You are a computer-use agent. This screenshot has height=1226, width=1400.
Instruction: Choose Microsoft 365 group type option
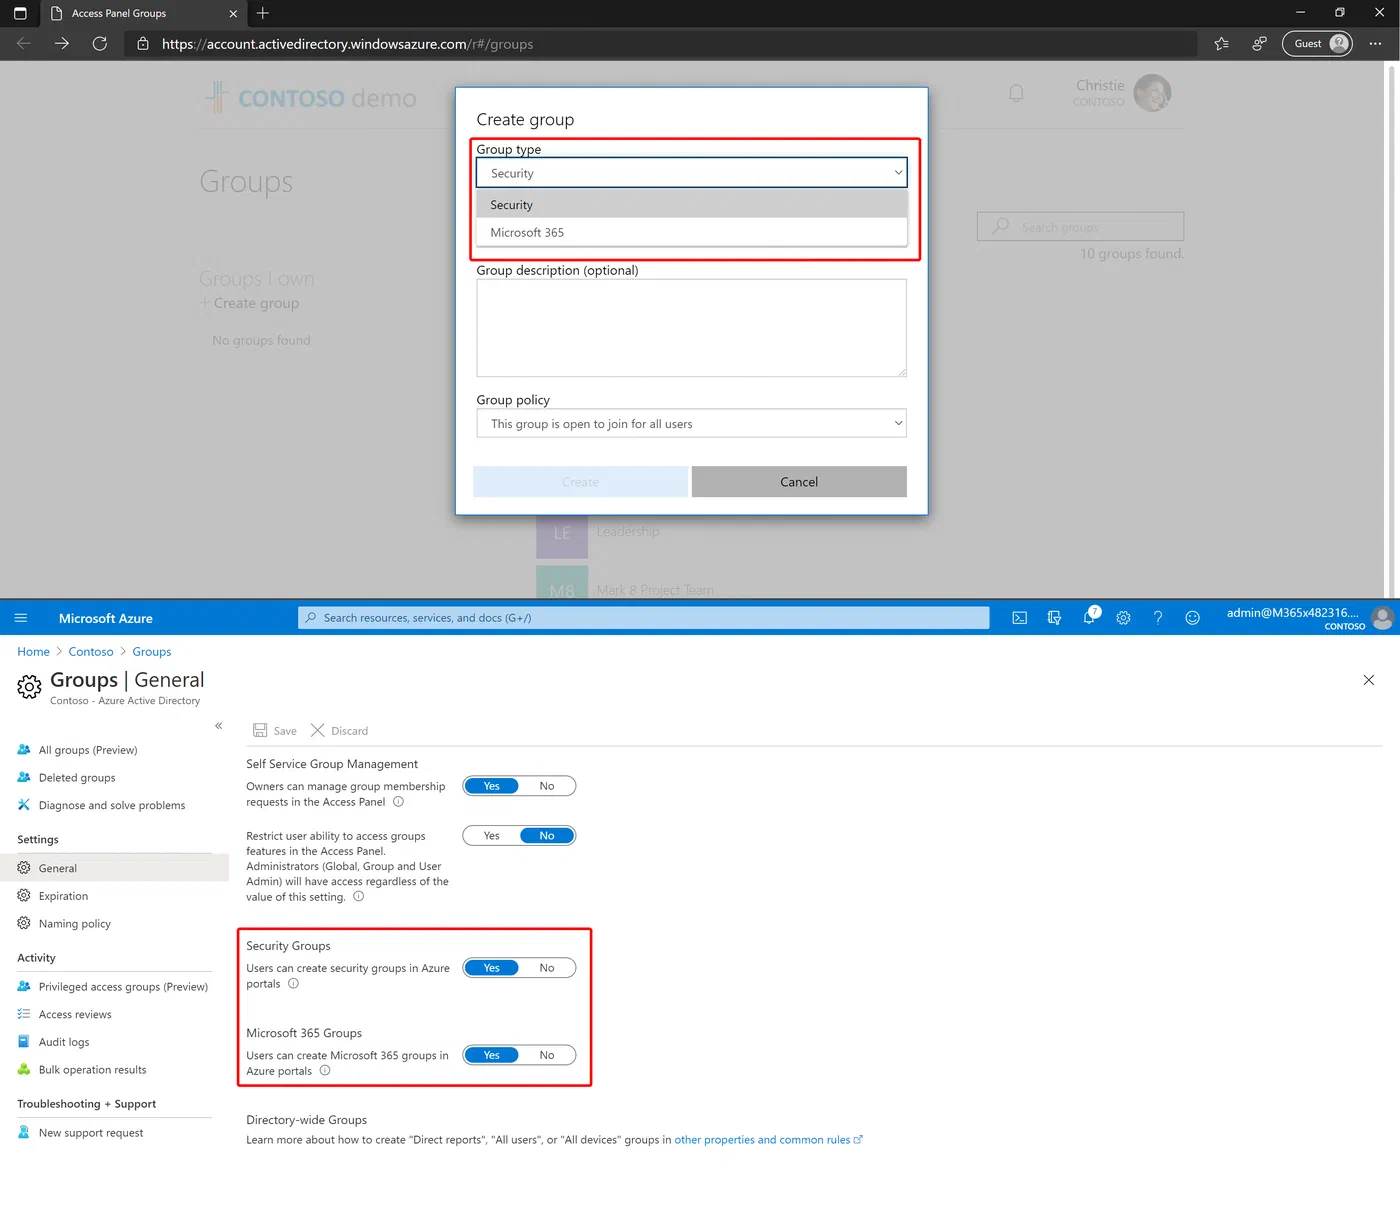(692, 232)
